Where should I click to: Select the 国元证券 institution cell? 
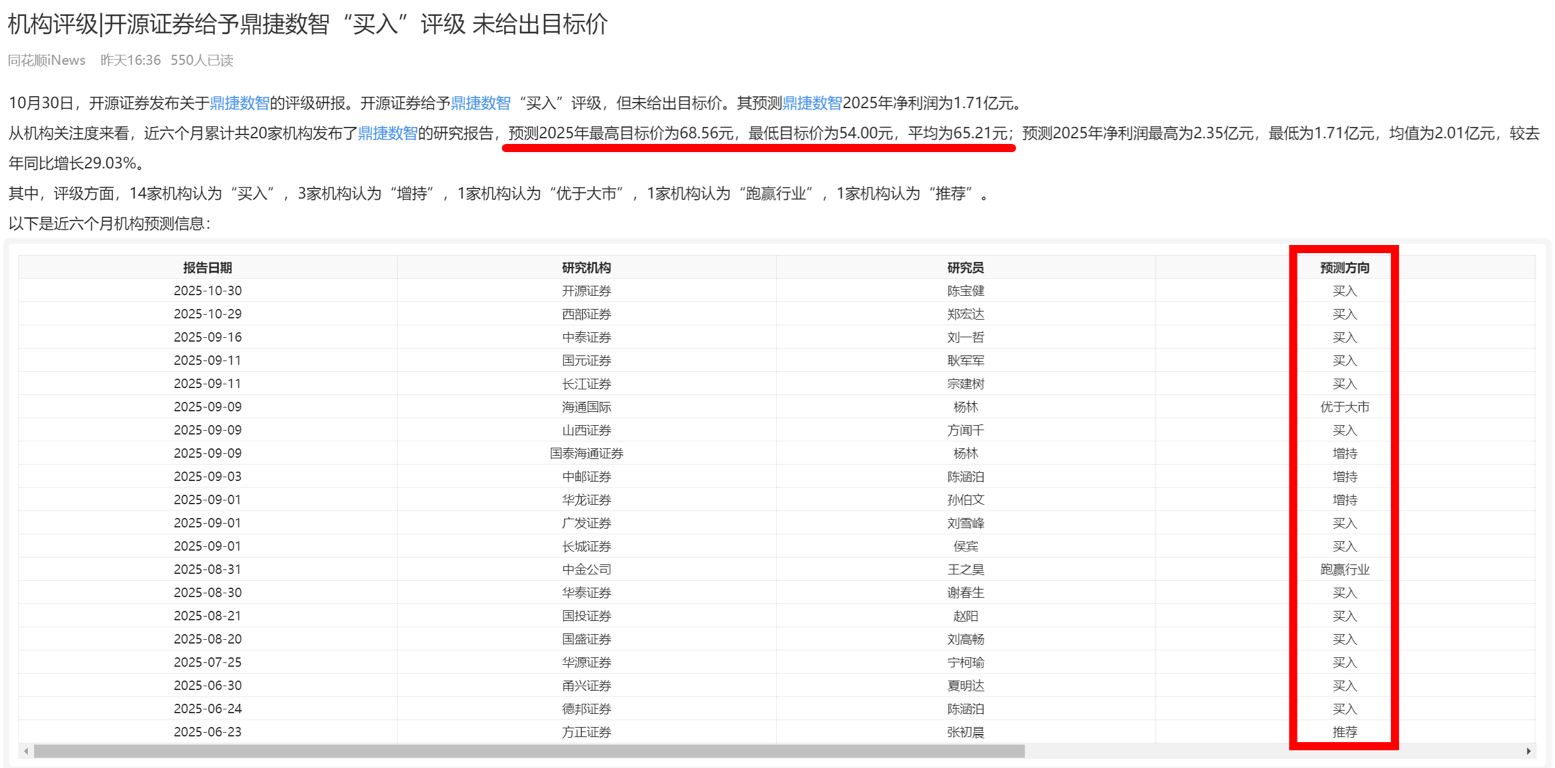(587, 360)
